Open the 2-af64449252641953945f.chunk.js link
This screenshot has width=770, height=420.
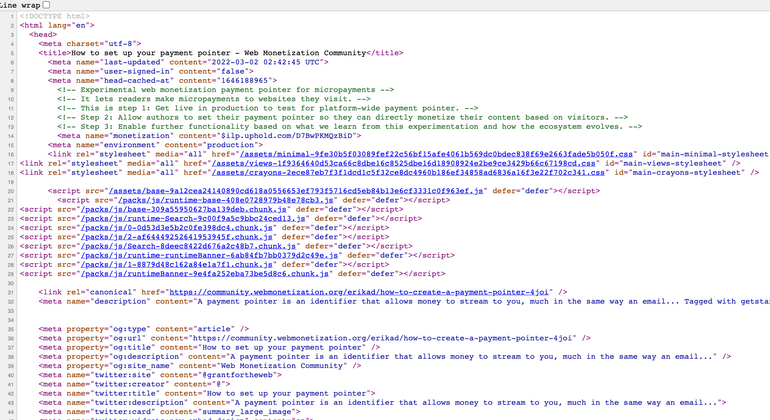coord(176,237)
